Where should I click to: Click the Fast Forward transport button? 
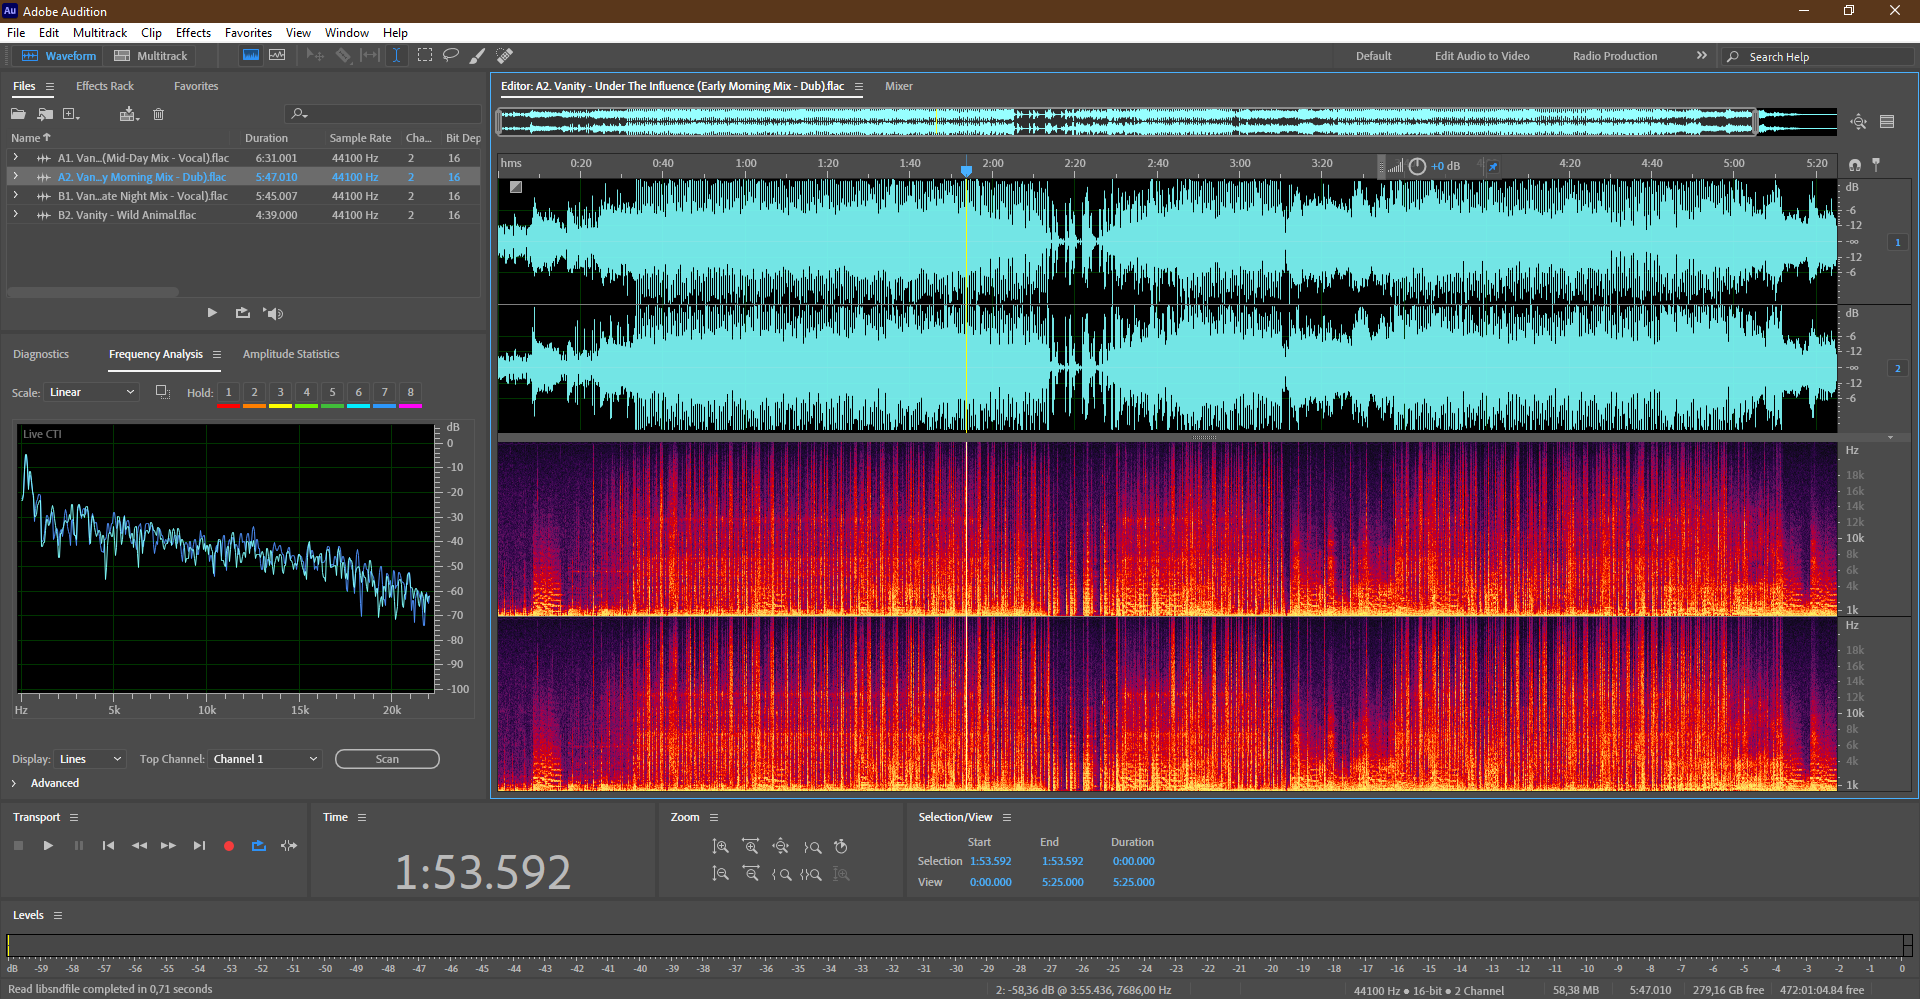pyautogui.click(x=168, y=846)
